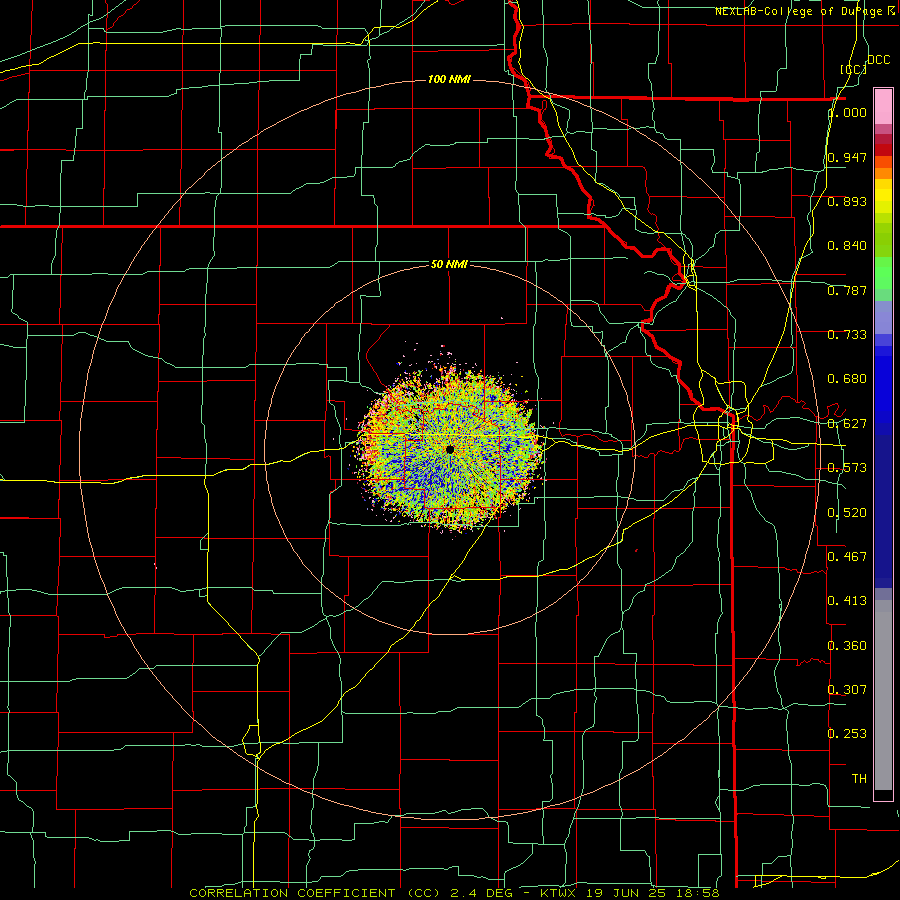
Task: Click the 0.413 scale value
Action: pos(847,601)
